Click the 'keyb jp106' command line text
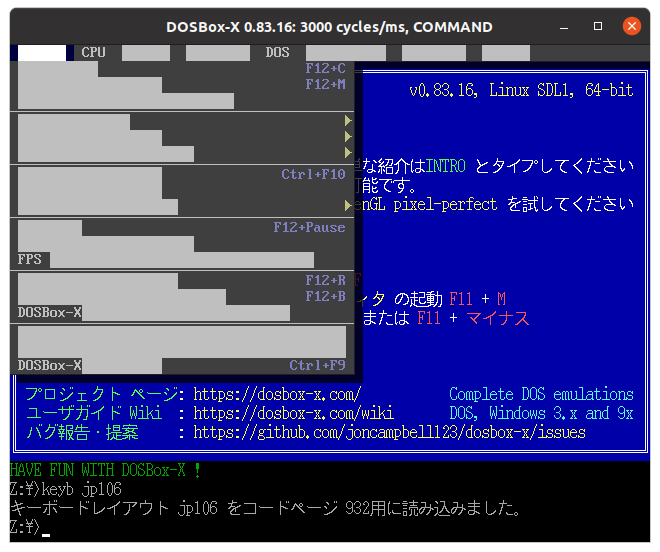This screenshot has width=660, height=552. pos(82,489)
